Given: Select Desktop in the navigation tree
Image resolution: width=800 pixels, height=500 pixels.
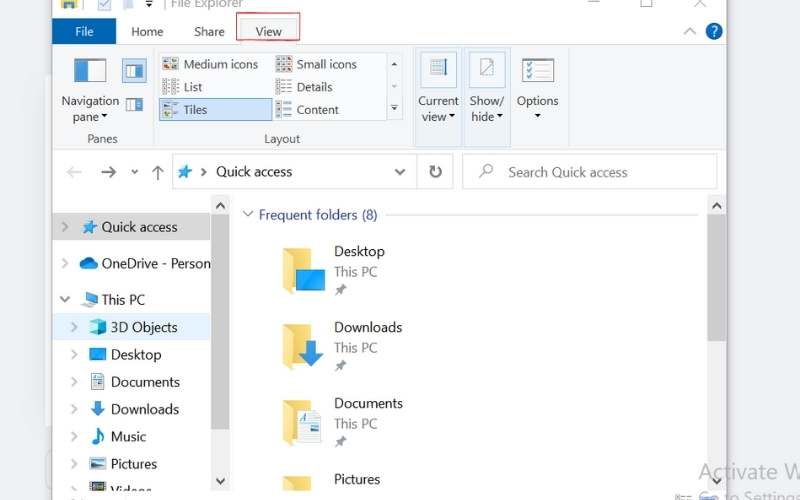Looking at the screenshot, I should coord(126,355).
